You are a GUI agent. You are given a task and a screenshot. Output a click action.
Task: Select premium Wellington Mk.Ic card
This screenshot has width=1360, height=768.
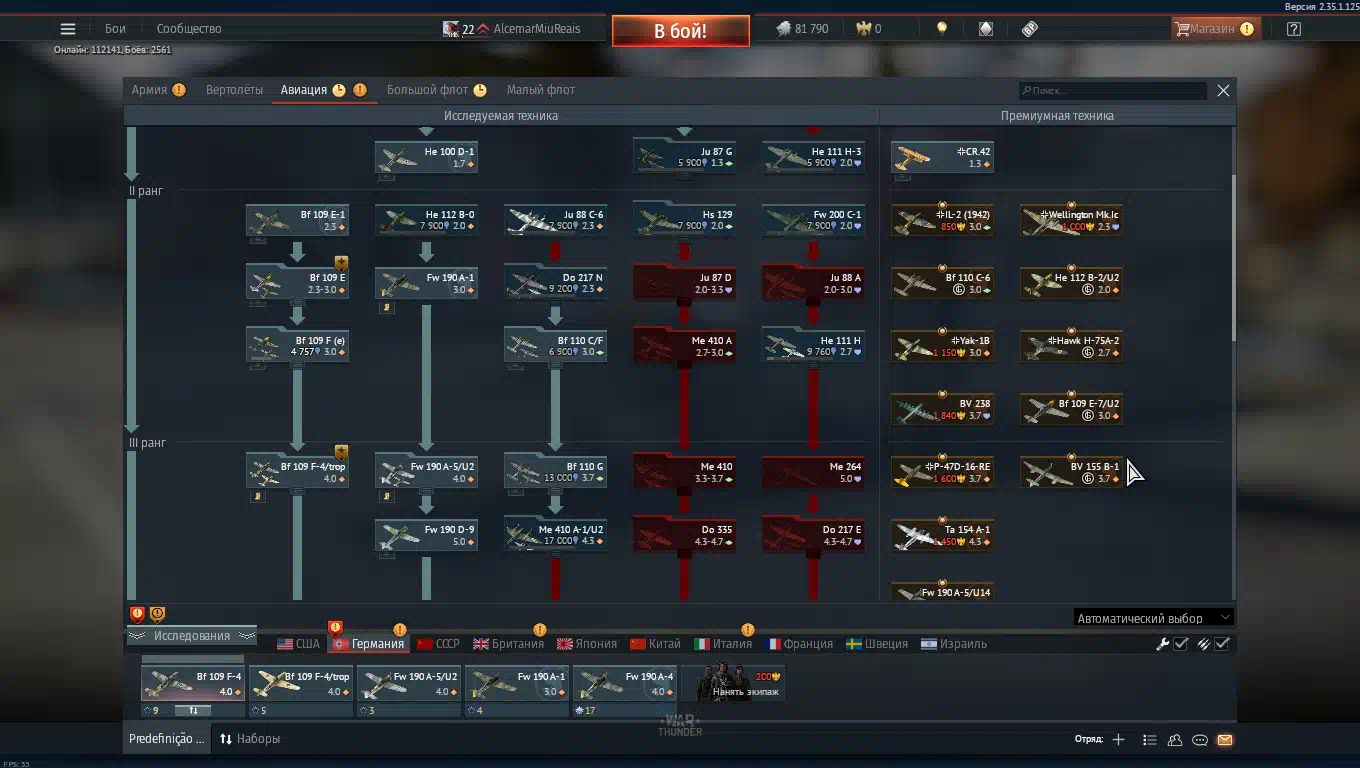coord(1071,220)
